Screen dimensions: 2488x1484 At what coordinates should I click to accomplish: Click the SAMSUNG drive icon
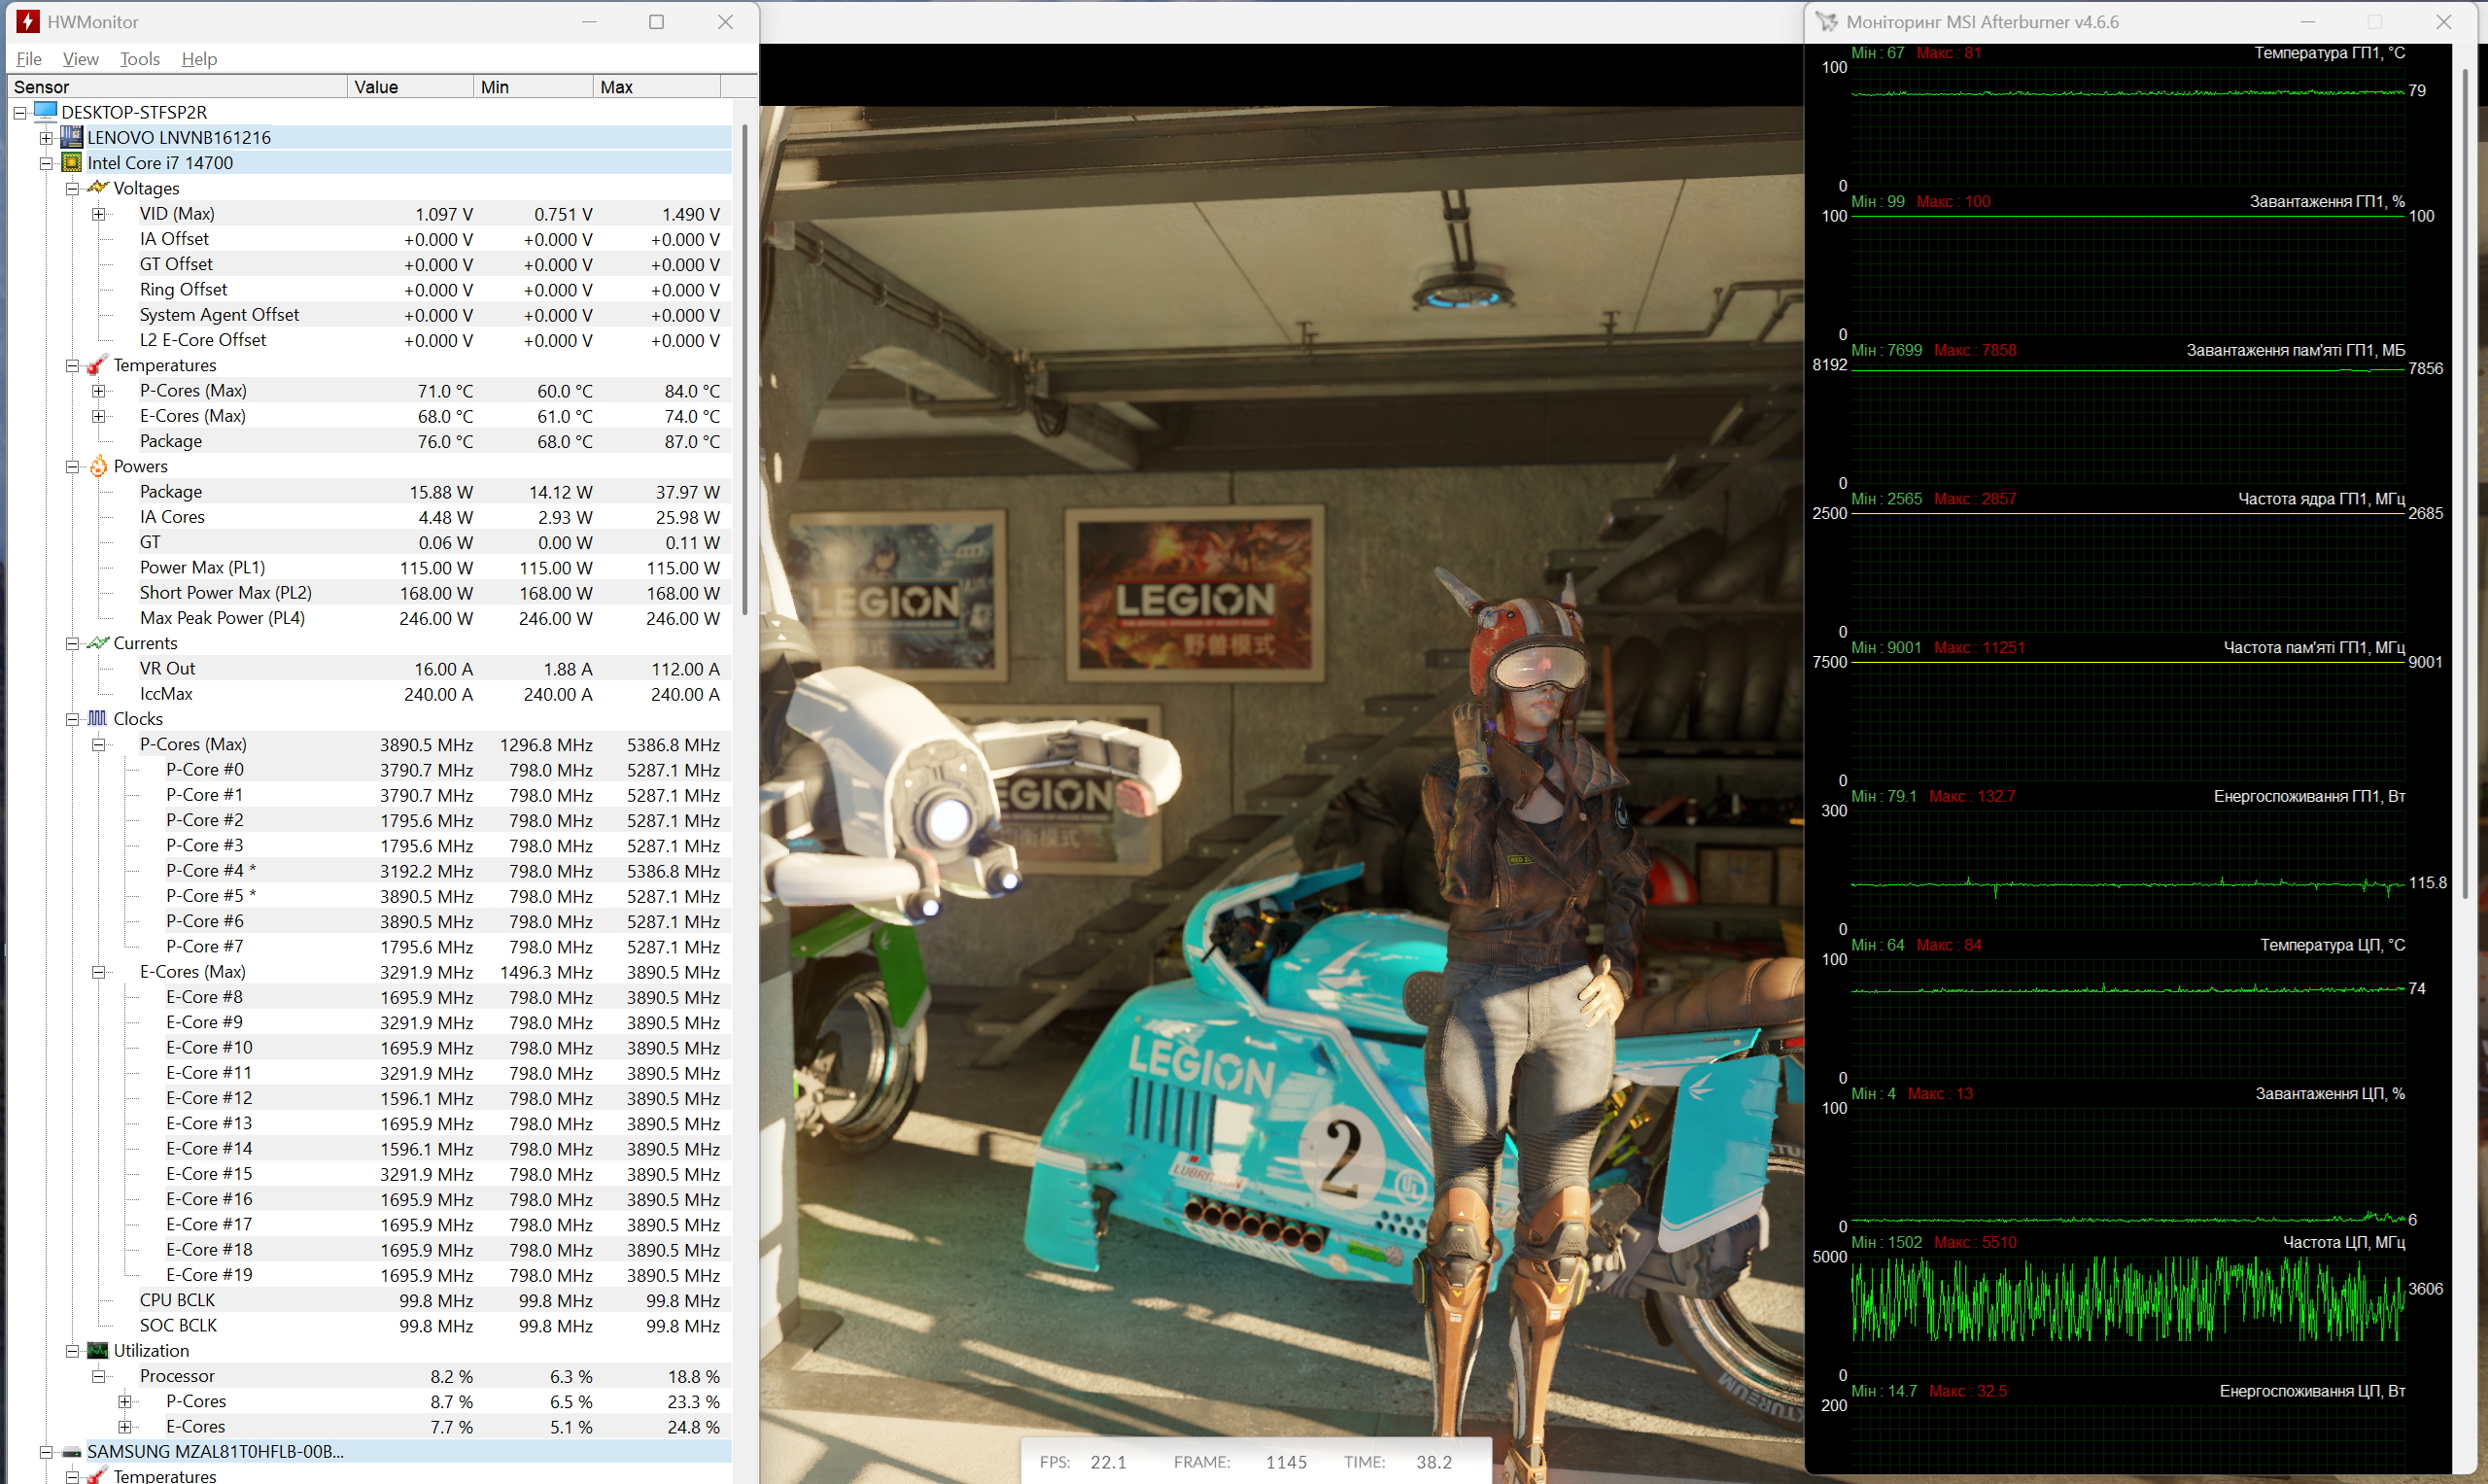point(72,1451)
